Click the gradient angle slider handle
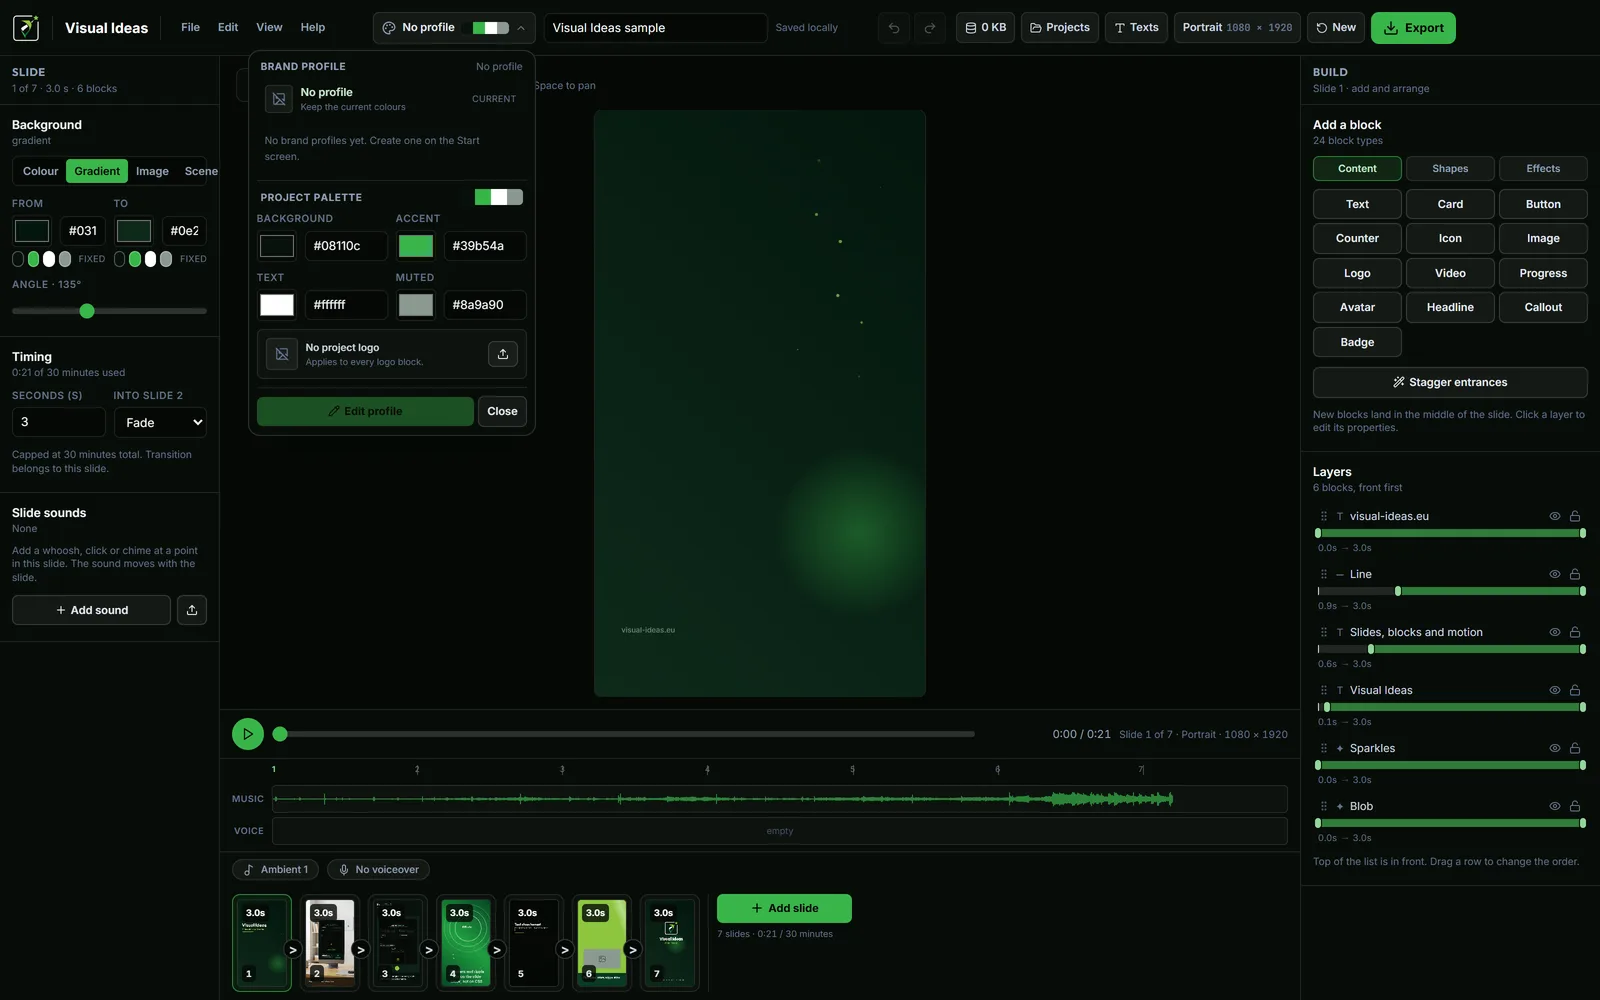 [87, 311]
